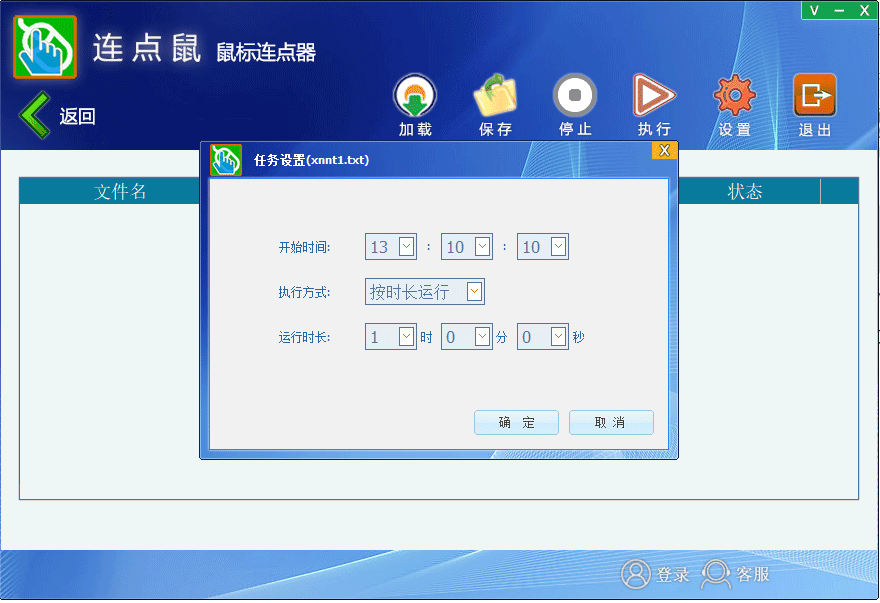Click the 返回 text label

tap(77, 116)
